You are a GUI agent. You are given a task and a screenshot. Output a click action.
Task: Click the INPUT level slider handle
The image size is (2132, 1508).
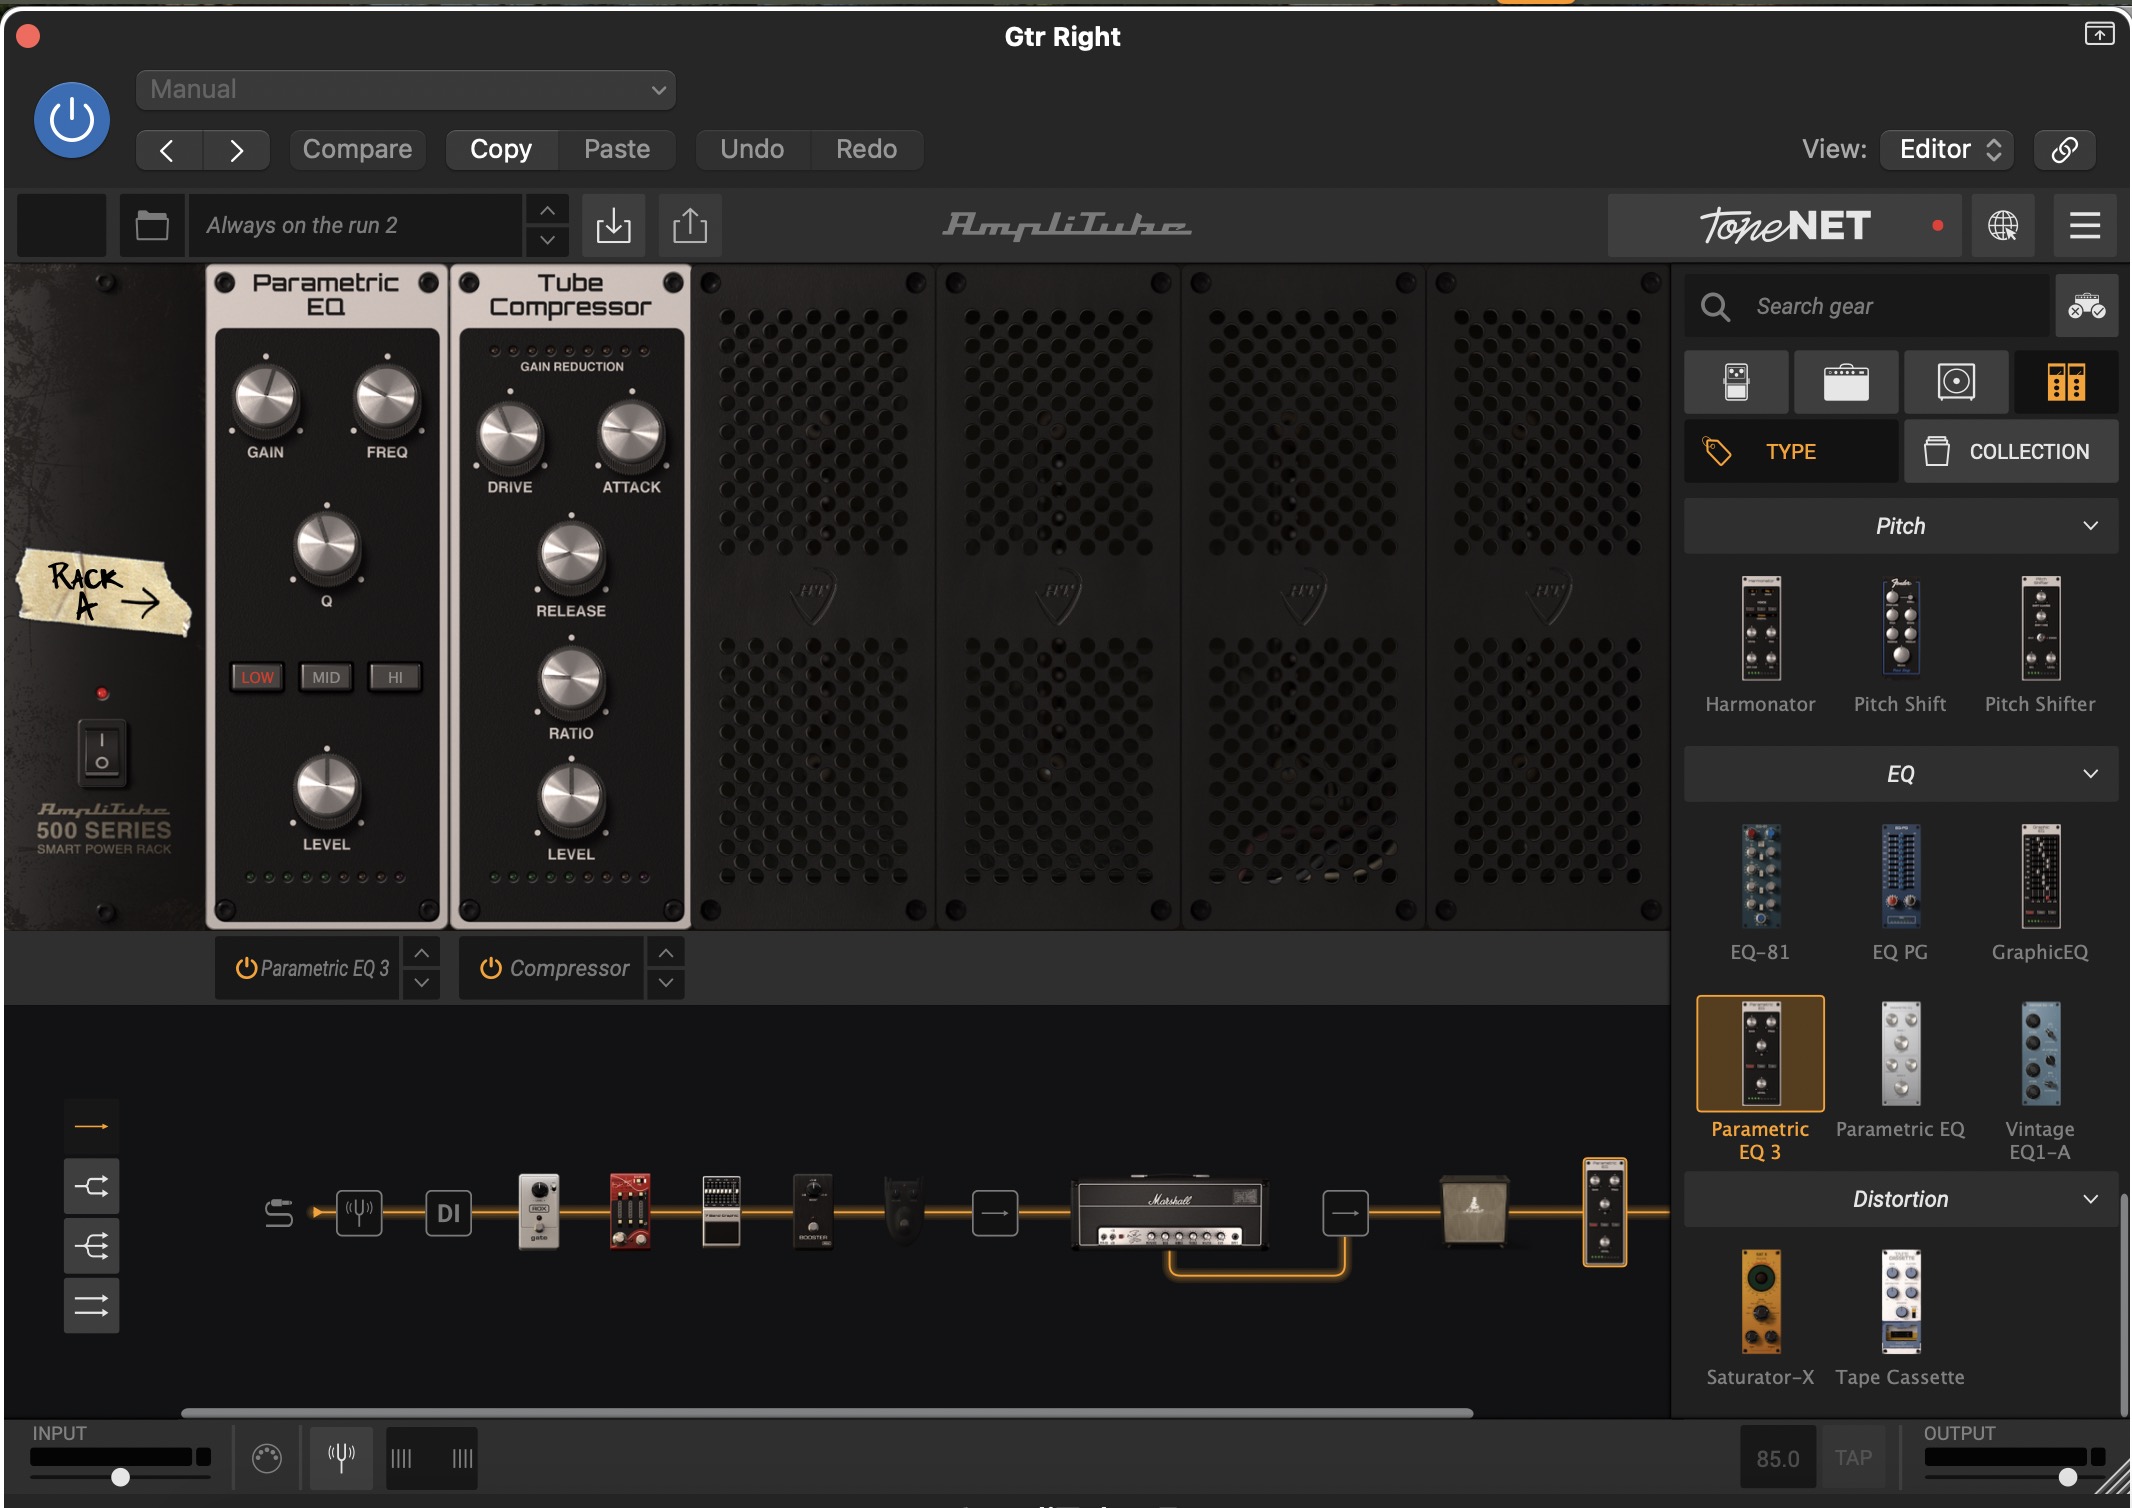click(x=120, y=1477)
